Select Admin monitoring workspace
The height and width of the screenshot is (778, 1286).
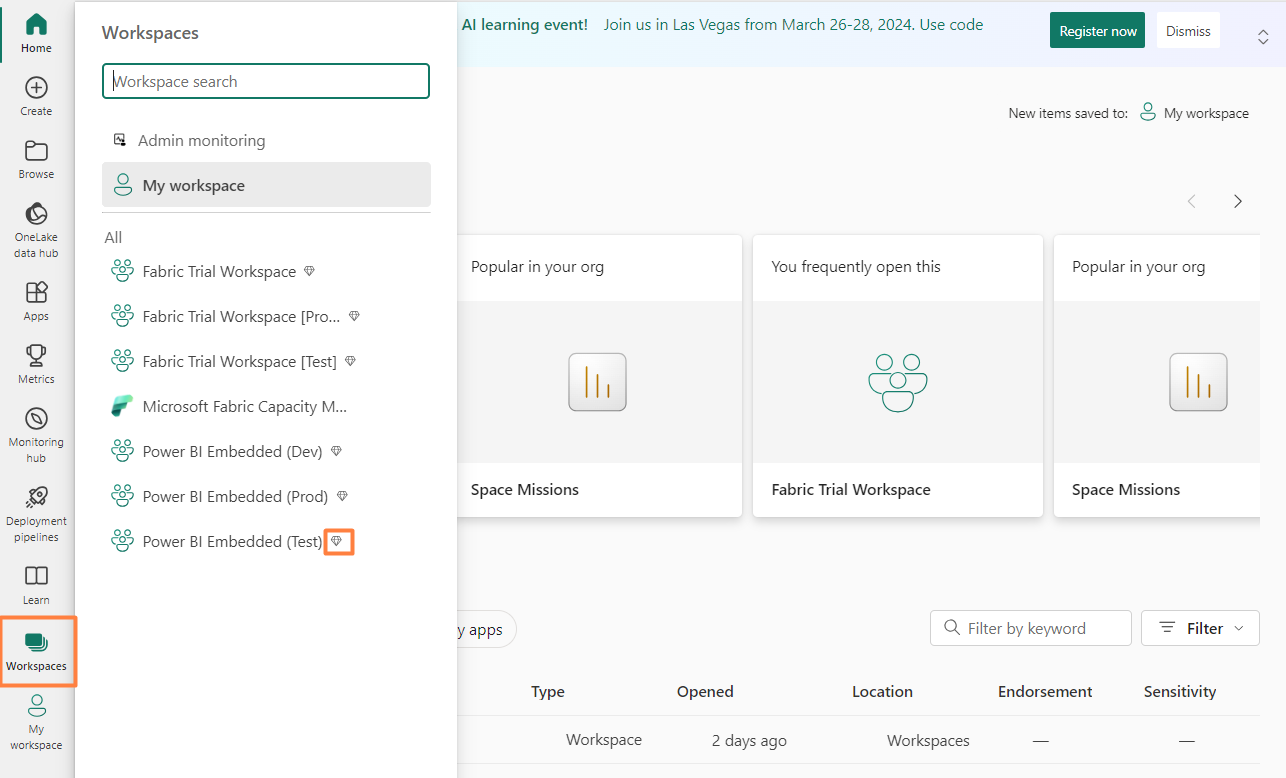(x=266, y=140)
